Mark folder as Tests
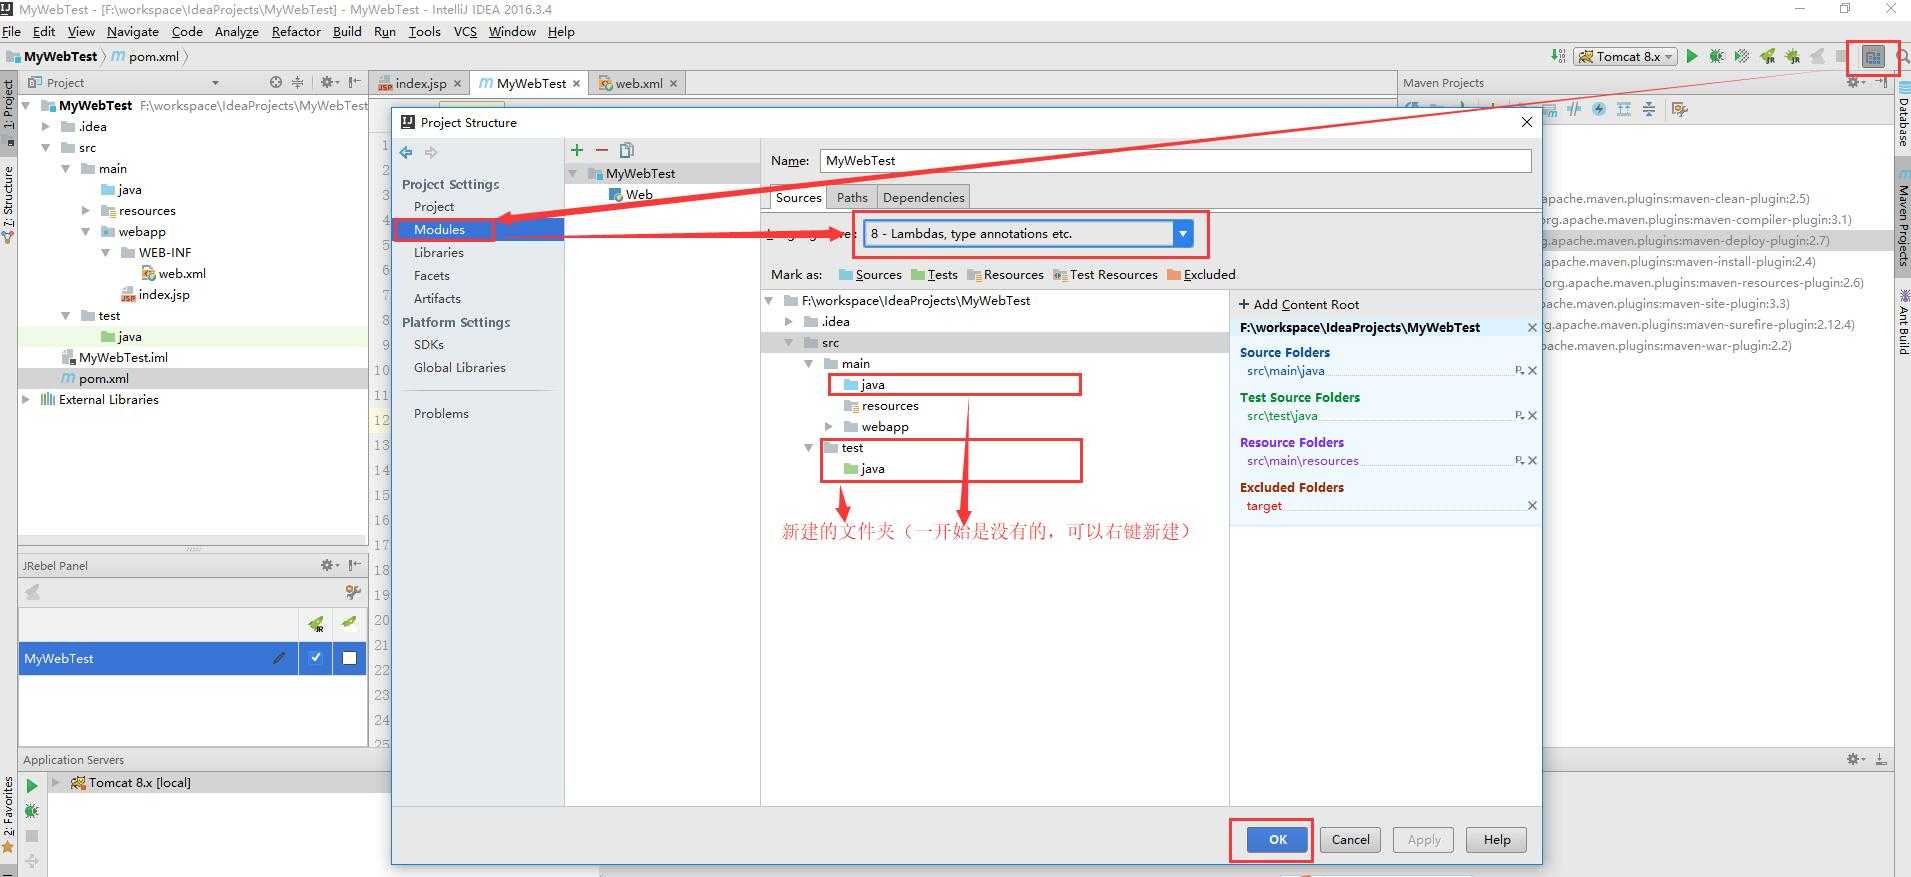Image resolution: width=1911 pixels, height=877 pixels. coord(934,275)
